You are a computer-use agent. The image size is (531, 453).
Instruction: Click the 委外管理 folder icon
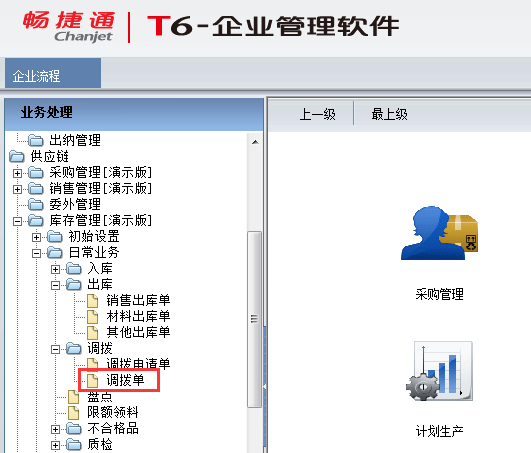36,204
